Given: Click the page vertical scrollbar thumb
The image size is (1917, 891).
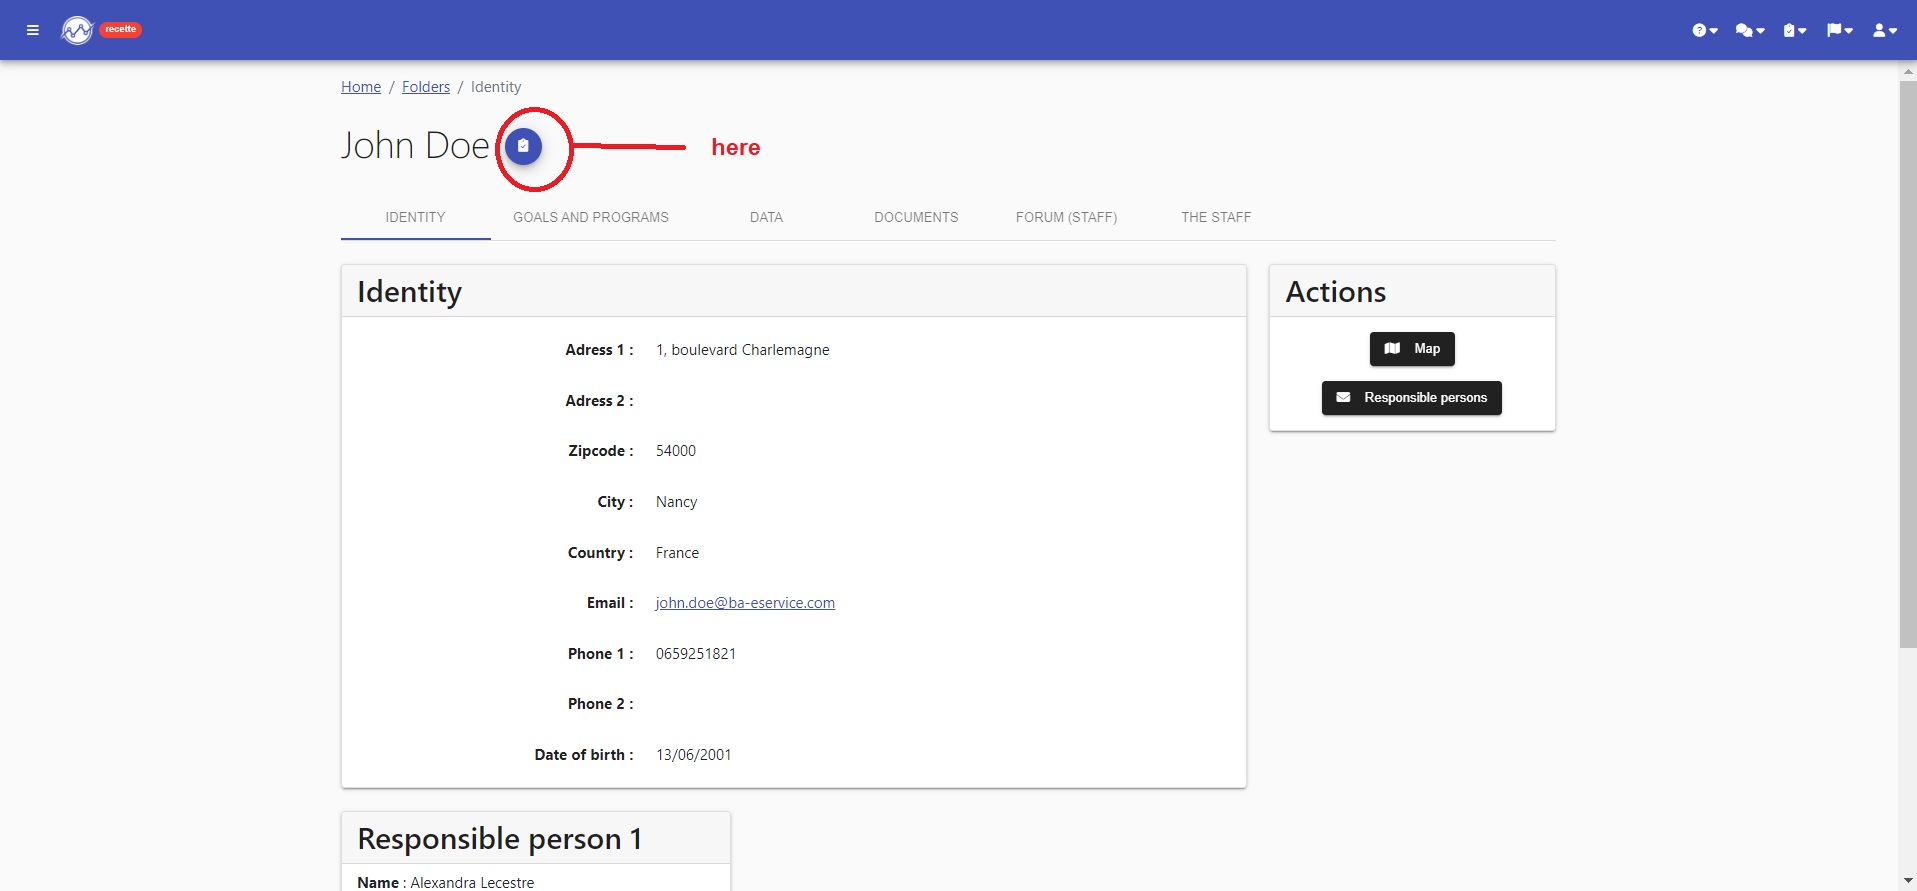Looking at the screenshot, I should (x=1908, y=364).
